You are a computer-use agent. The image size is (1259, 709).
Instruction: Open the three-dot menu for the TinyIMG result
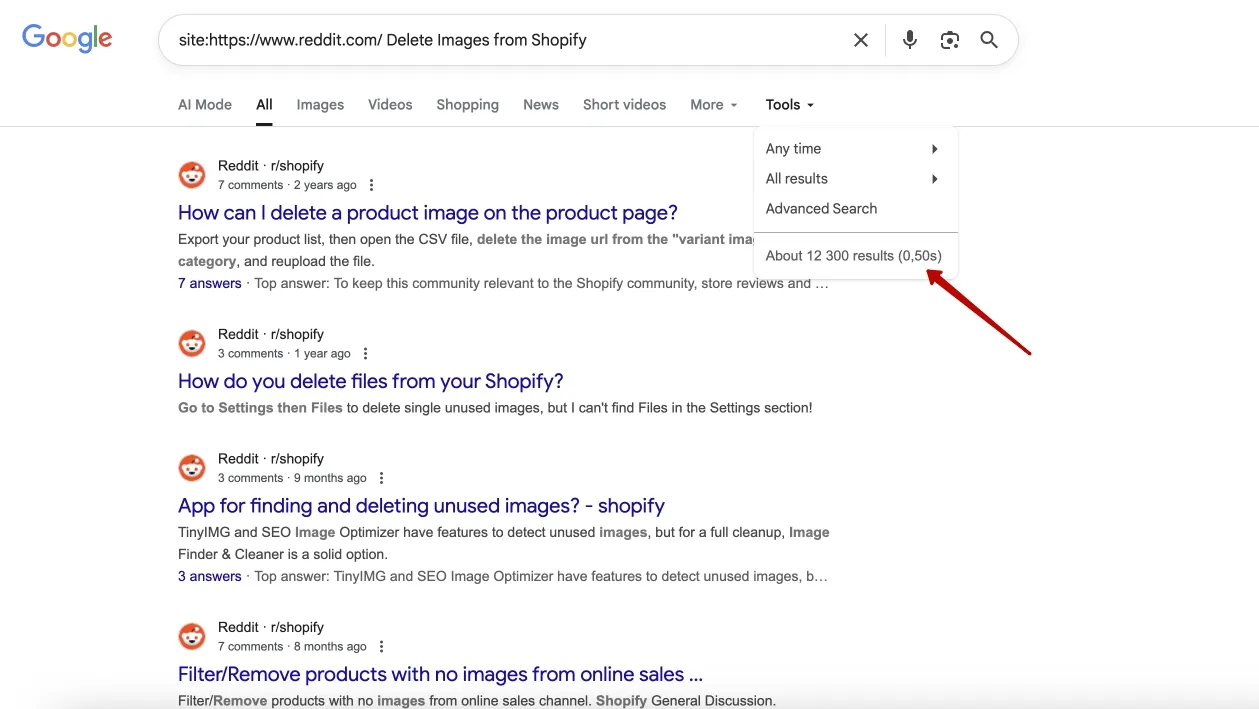[x=381, y=477]
